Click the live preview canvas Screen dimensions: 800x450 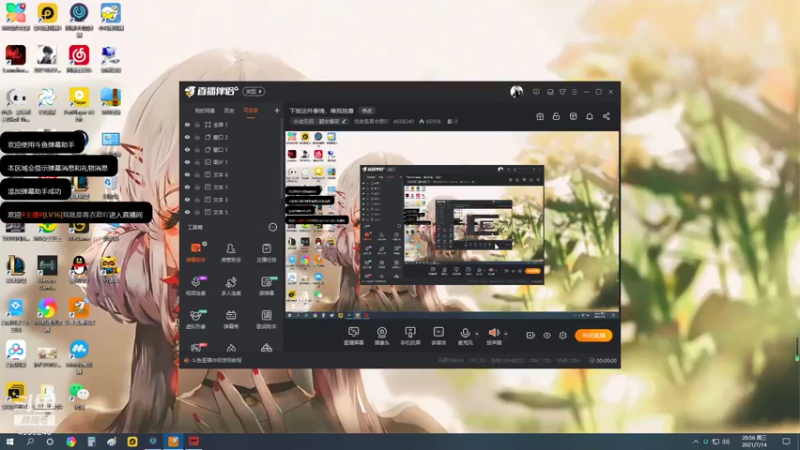click(x=452, y=225)
